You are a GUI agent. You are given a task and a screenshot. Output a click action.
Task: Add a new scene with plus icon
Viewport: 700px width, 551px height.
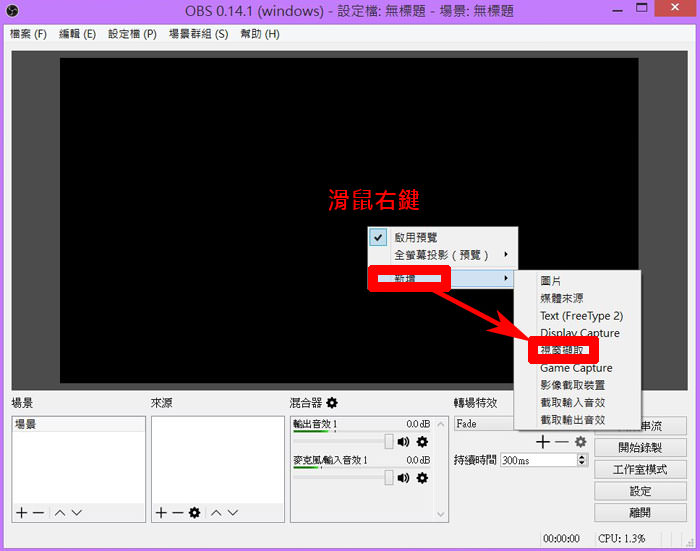click(x=21, y=513)
